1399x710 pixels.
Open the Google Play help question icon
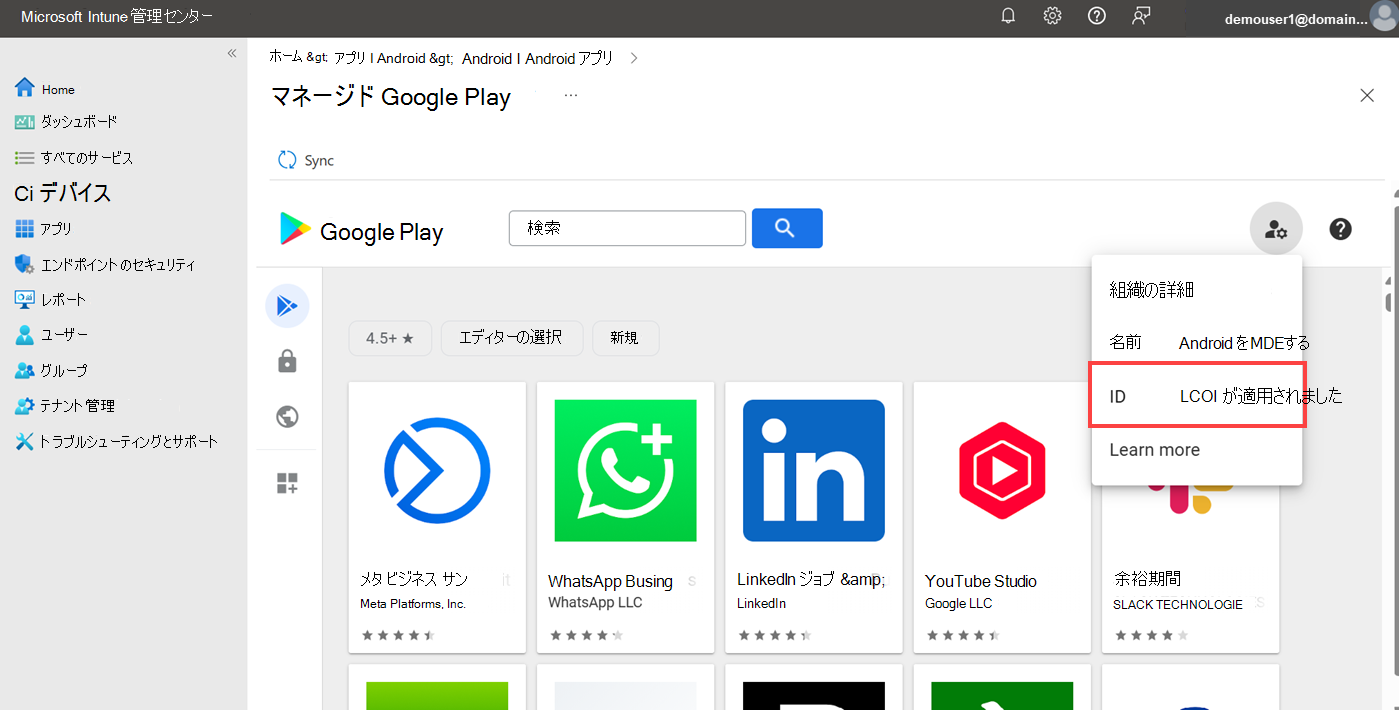[1340, 229]
